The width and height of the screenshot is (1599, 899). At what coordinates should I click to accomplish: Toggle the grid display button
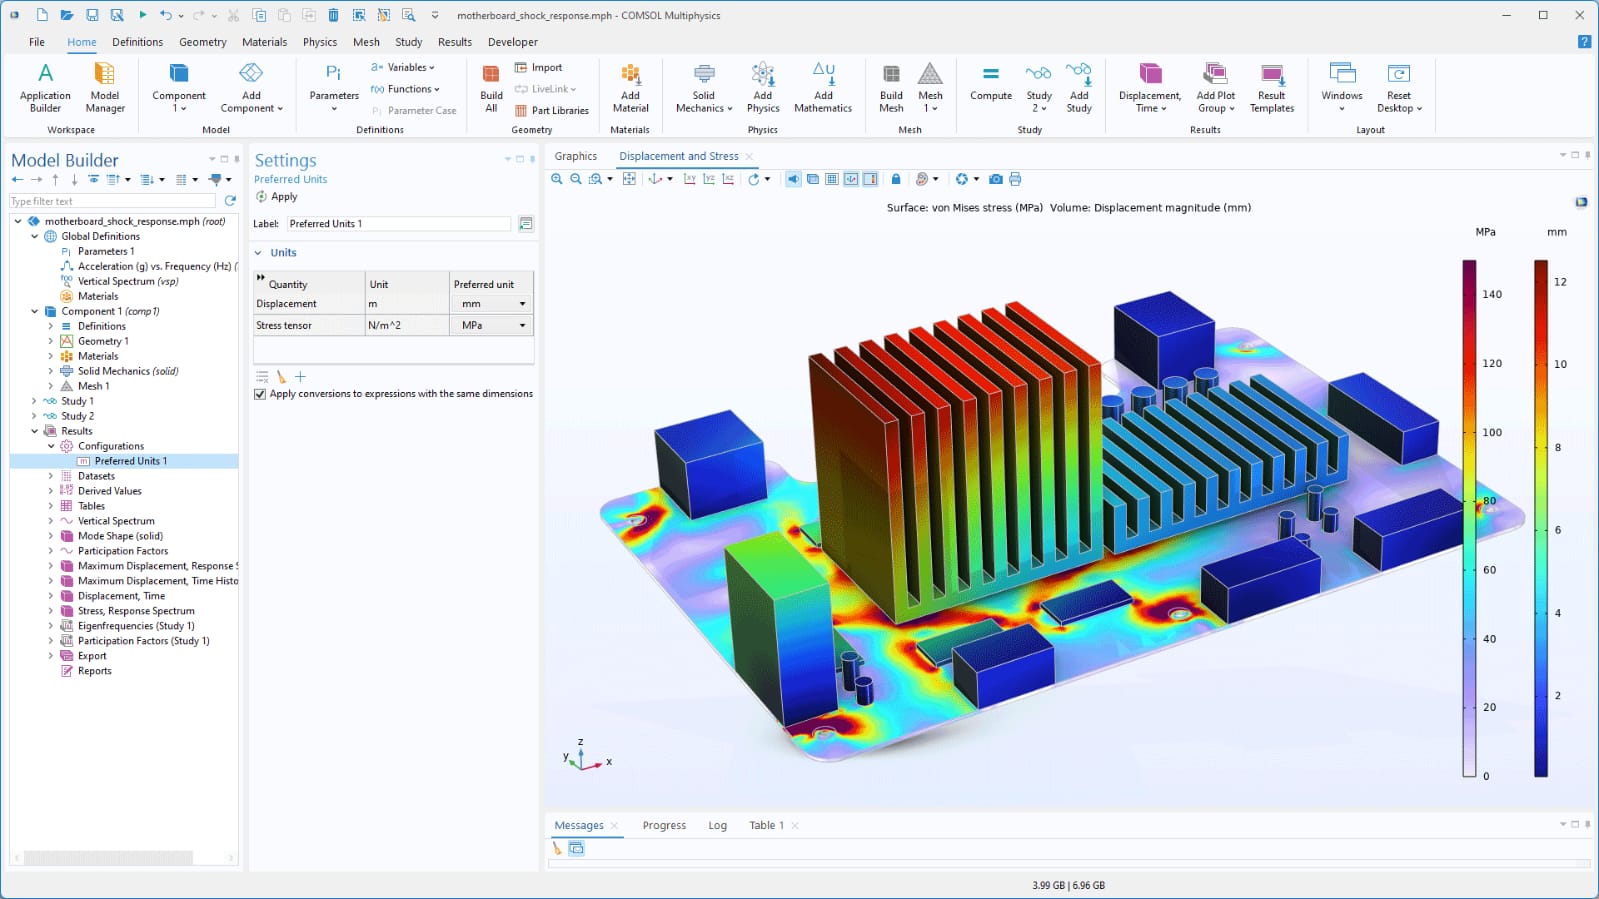pyautogui.click(x=832, y=179)
